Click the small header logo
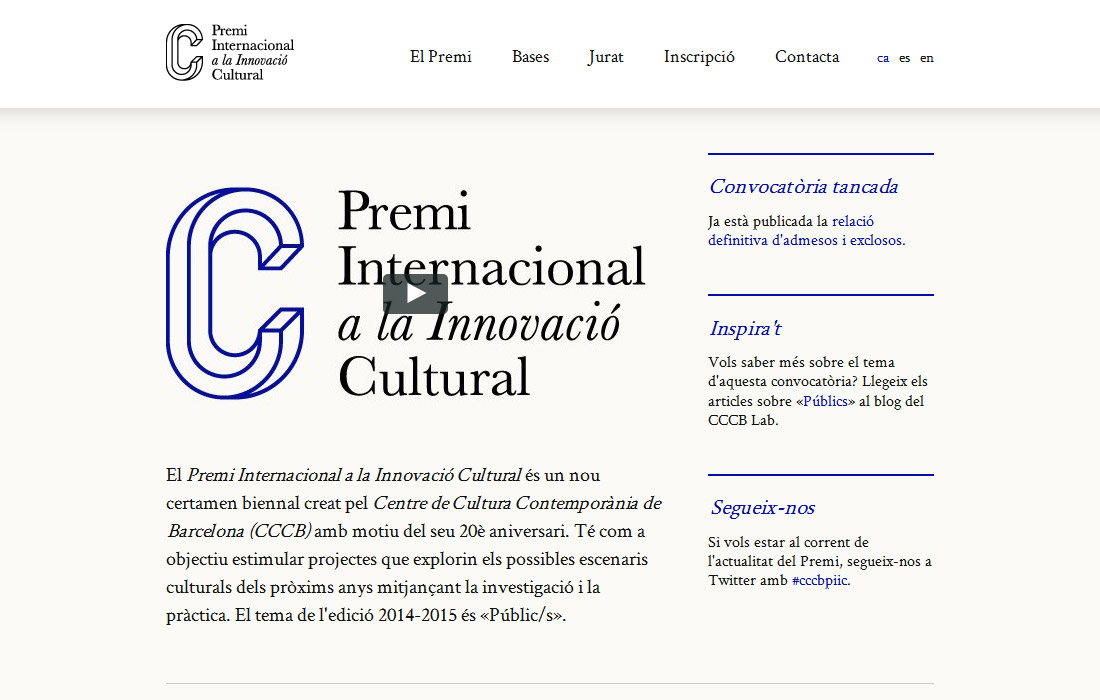Viewport: 1100px width, 700px height. pos(230,53)
